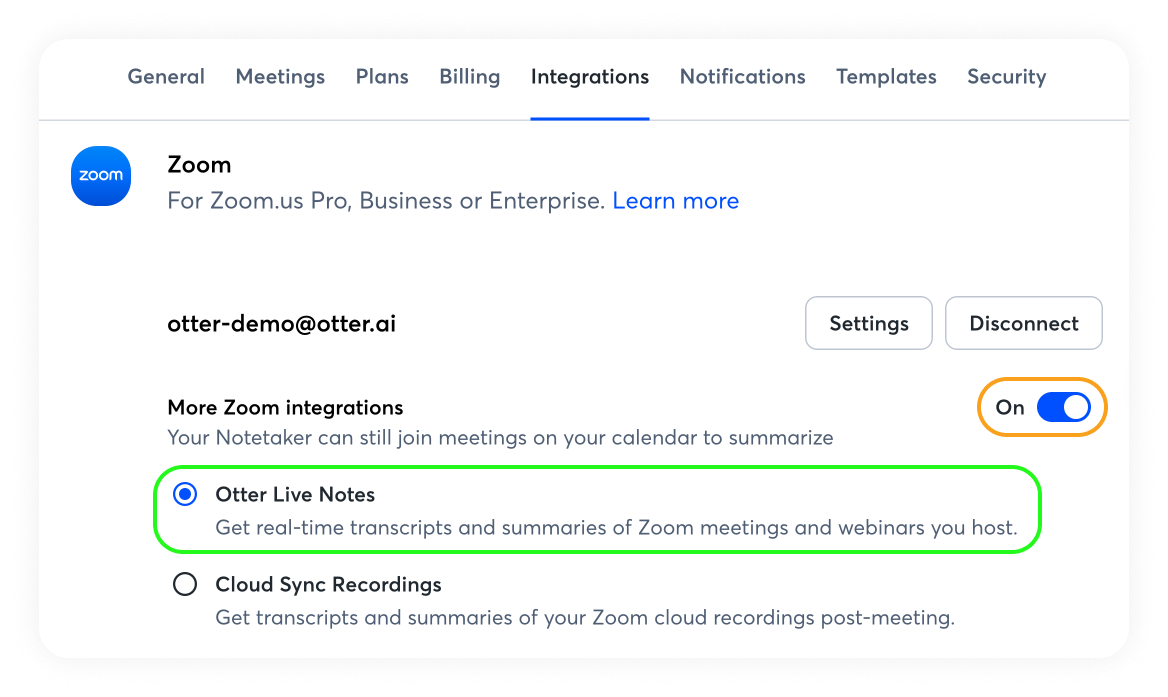This screenshot has height=697, width=1168.
Task: Choose the Cloud Sync Recordings radio button
Action: pyautogui.click(x=185, y=584)
